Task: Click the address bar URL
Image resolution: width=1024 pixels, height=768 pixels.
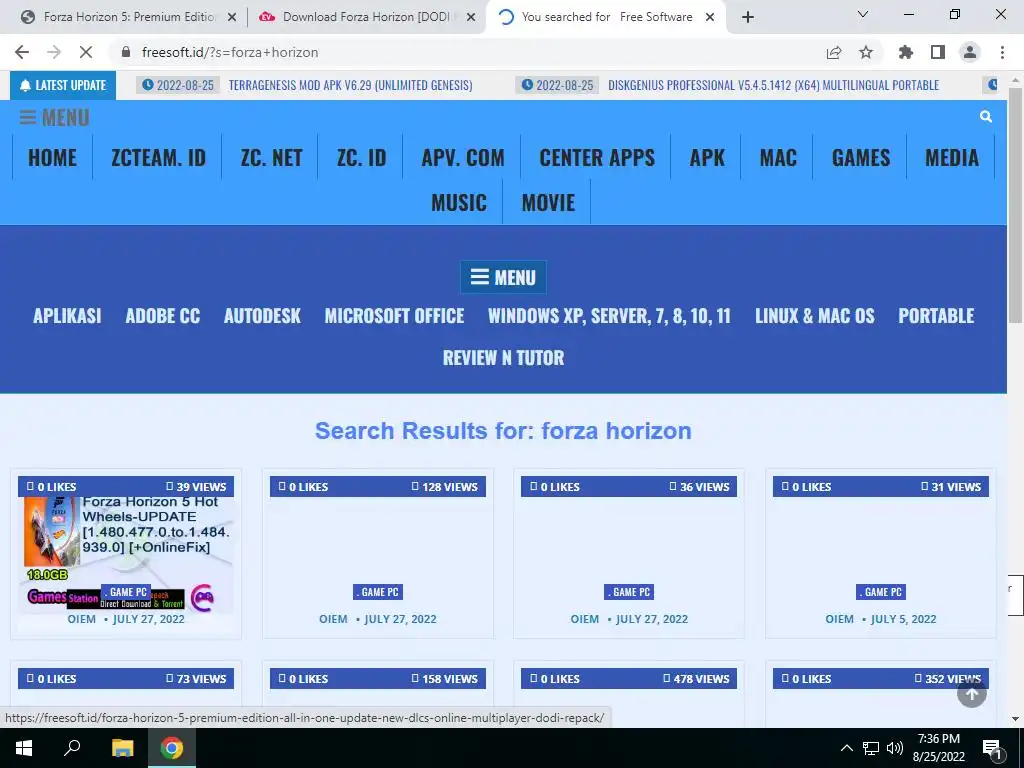Action: (230, 52)
